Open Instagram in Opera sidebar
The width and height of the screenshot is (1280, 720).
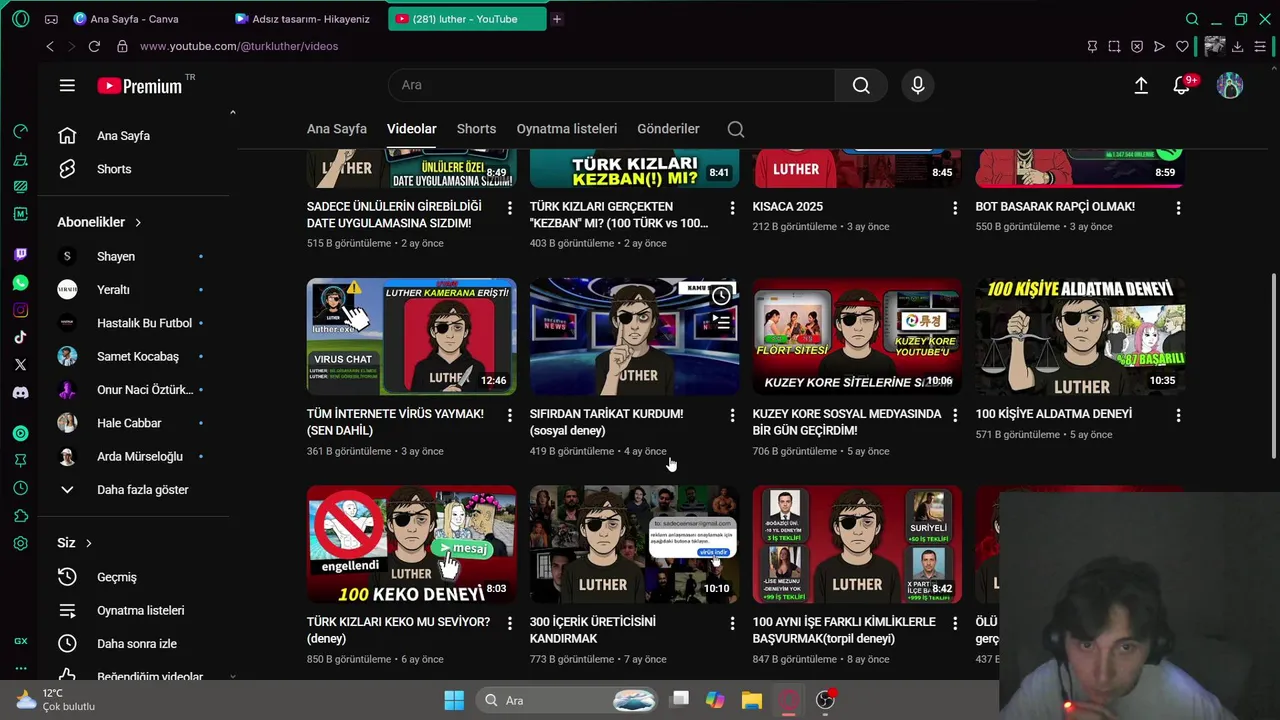pyautogui.click(x=20, y=310)
